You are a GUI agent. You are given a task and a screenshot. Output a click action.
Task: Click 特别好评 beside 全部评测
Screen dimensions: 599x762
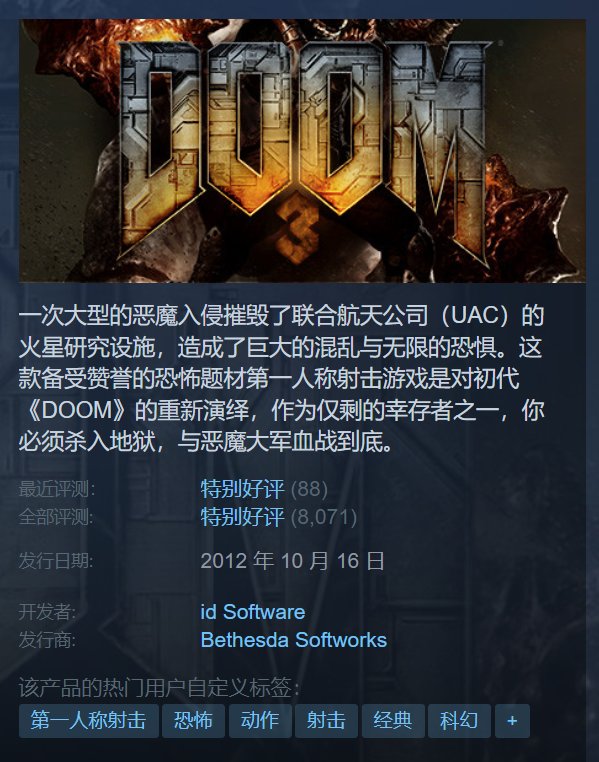tap(242, 517)
